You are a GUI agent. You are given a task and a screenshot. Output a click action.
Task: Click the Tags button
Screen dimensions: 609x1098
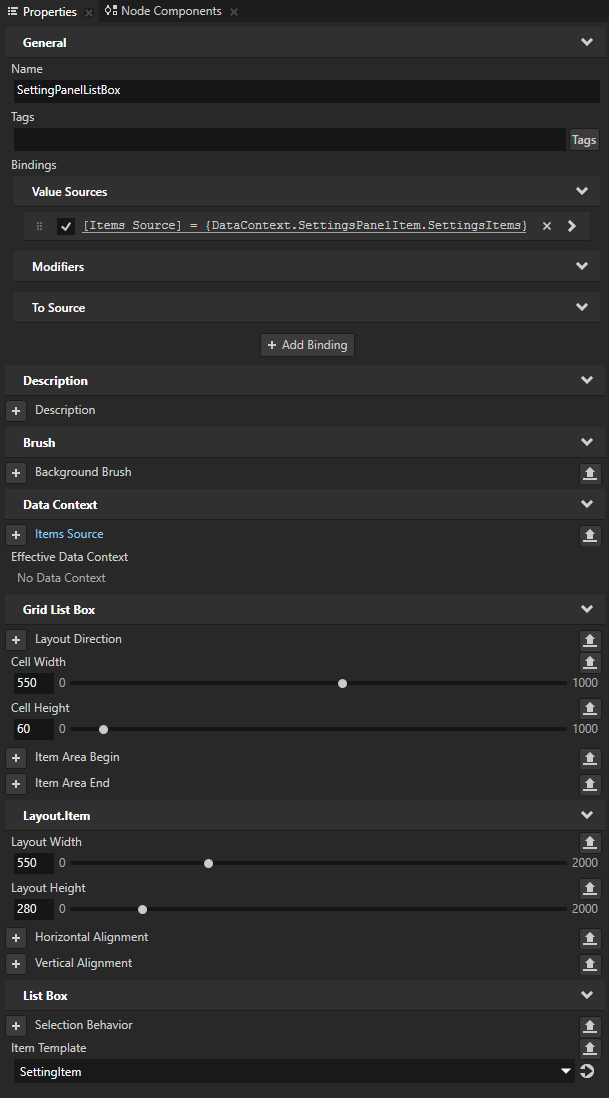pos(584,139)
